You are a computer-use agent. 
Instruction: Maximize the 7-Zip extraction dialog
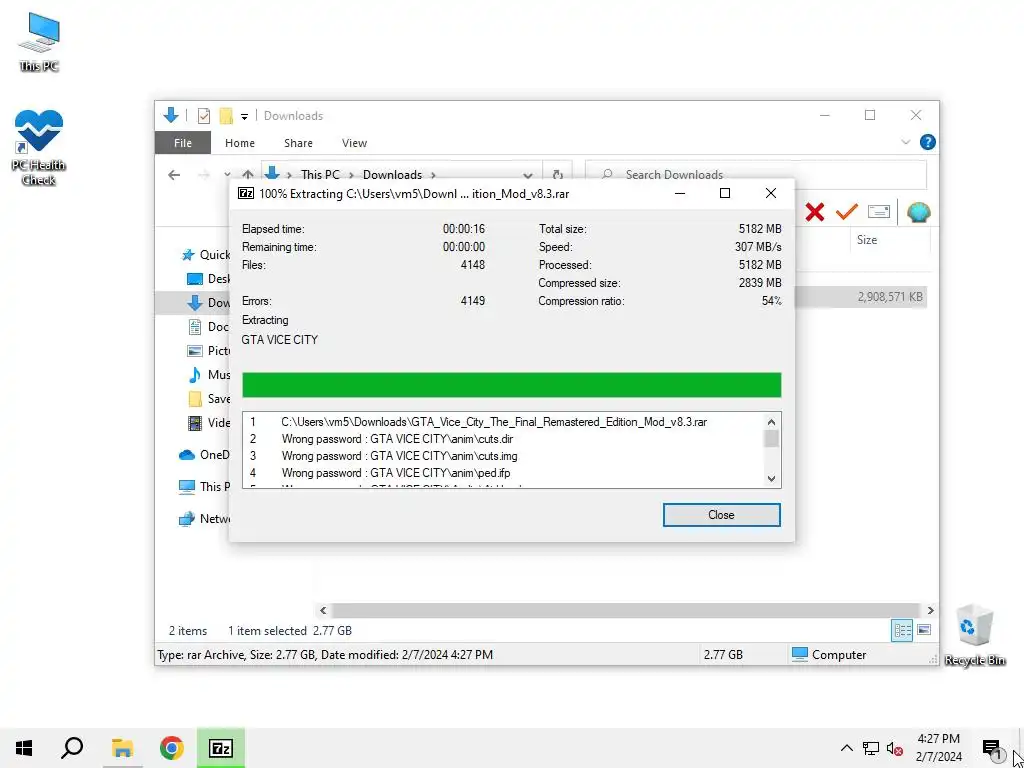pos(724,193)
